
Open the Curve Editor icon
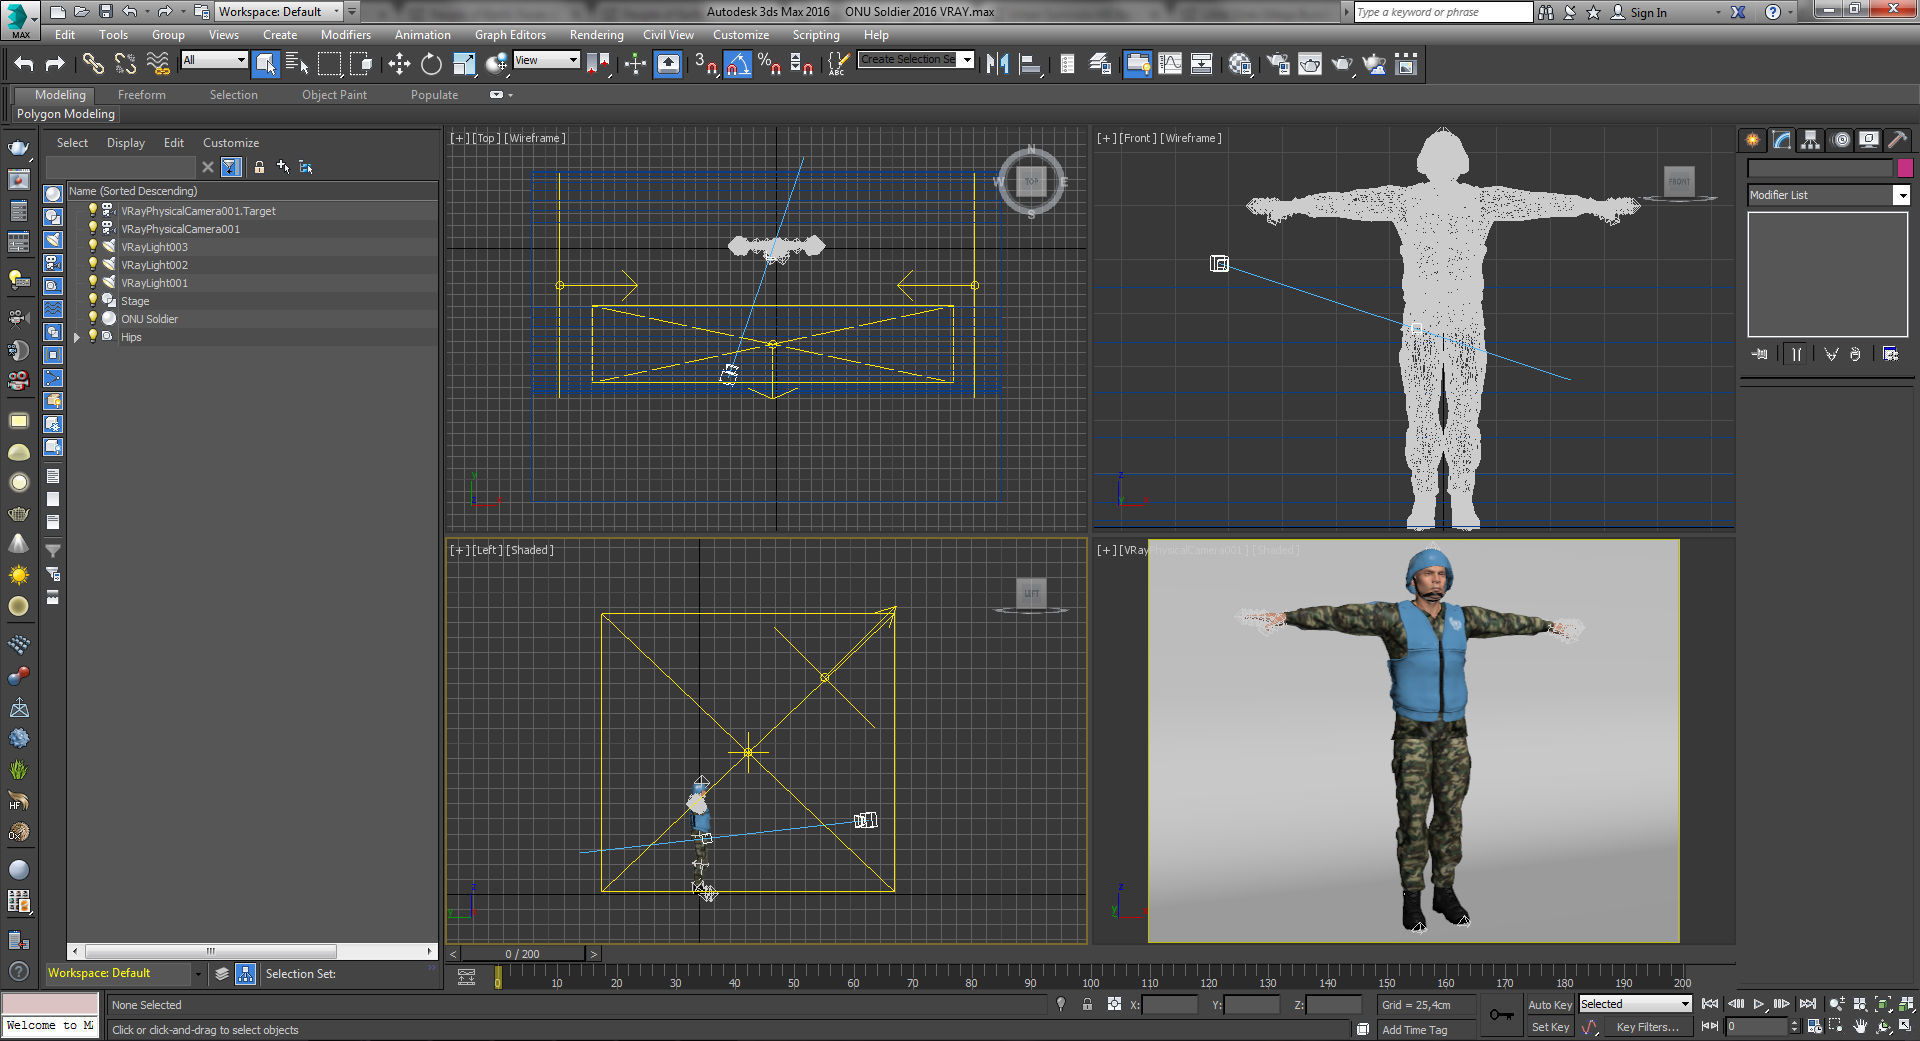coord(1170,64)
